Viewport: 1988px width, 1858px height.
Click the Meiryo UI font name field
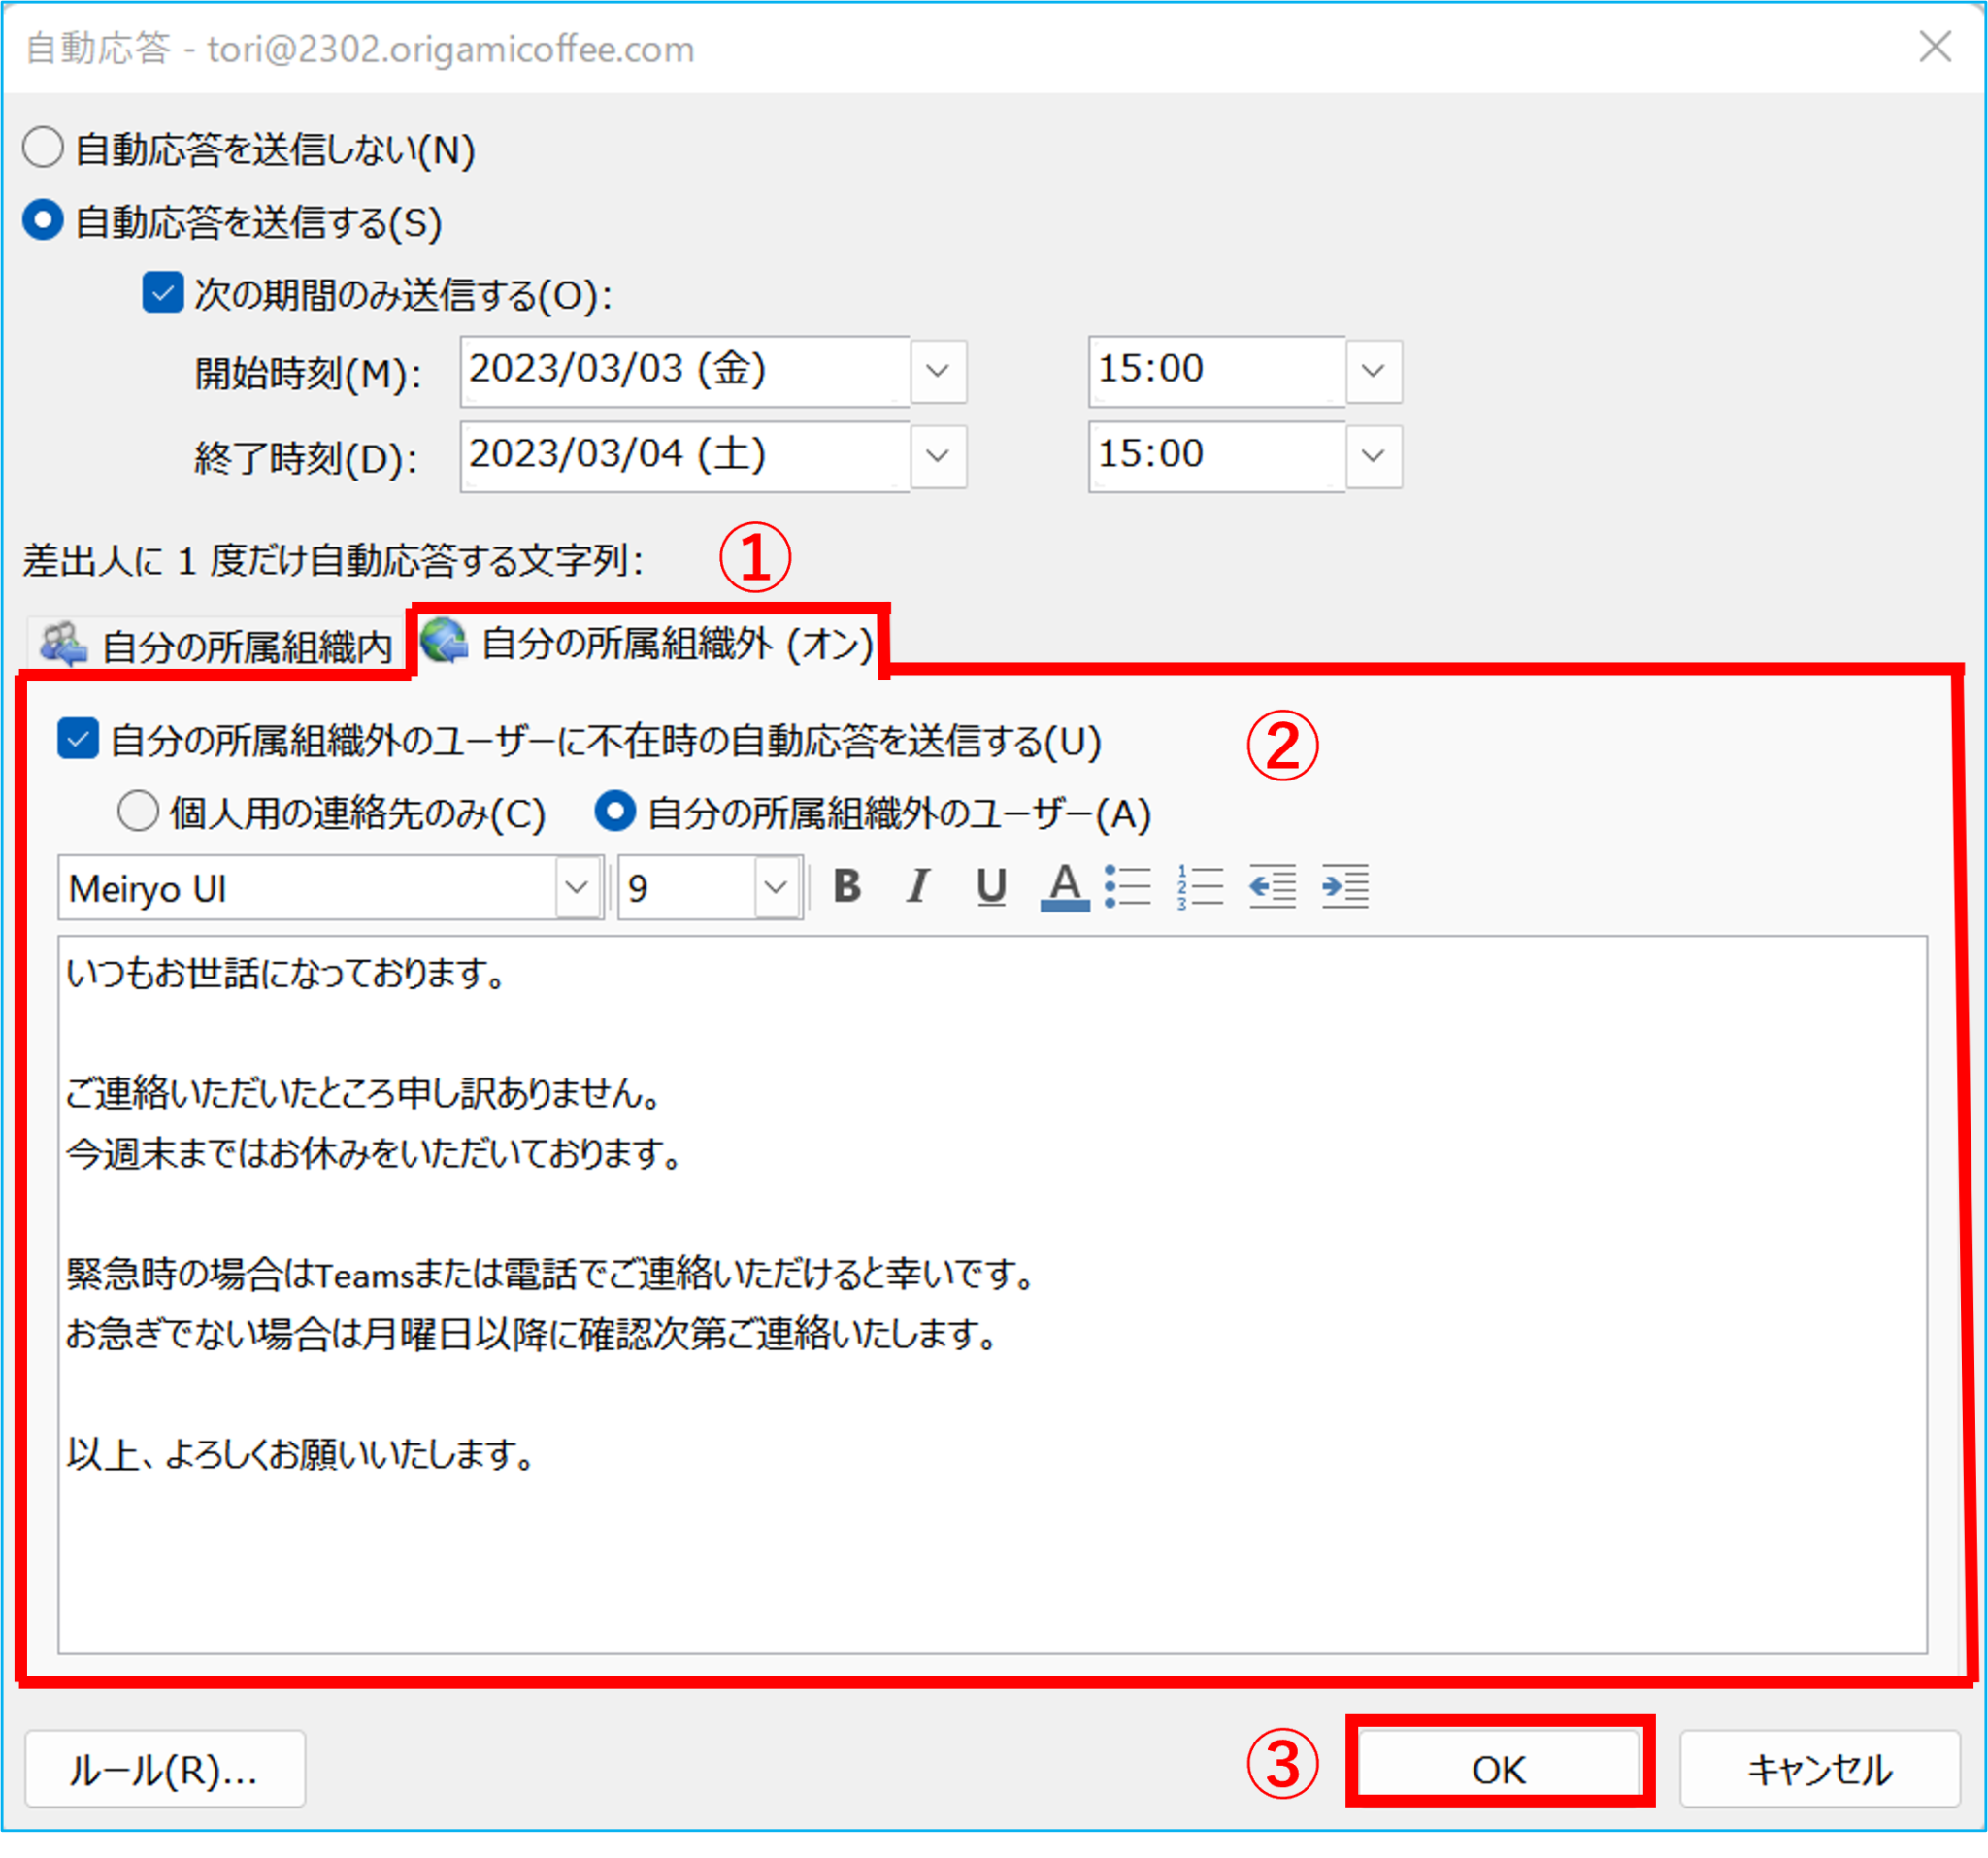click(307, 887)
